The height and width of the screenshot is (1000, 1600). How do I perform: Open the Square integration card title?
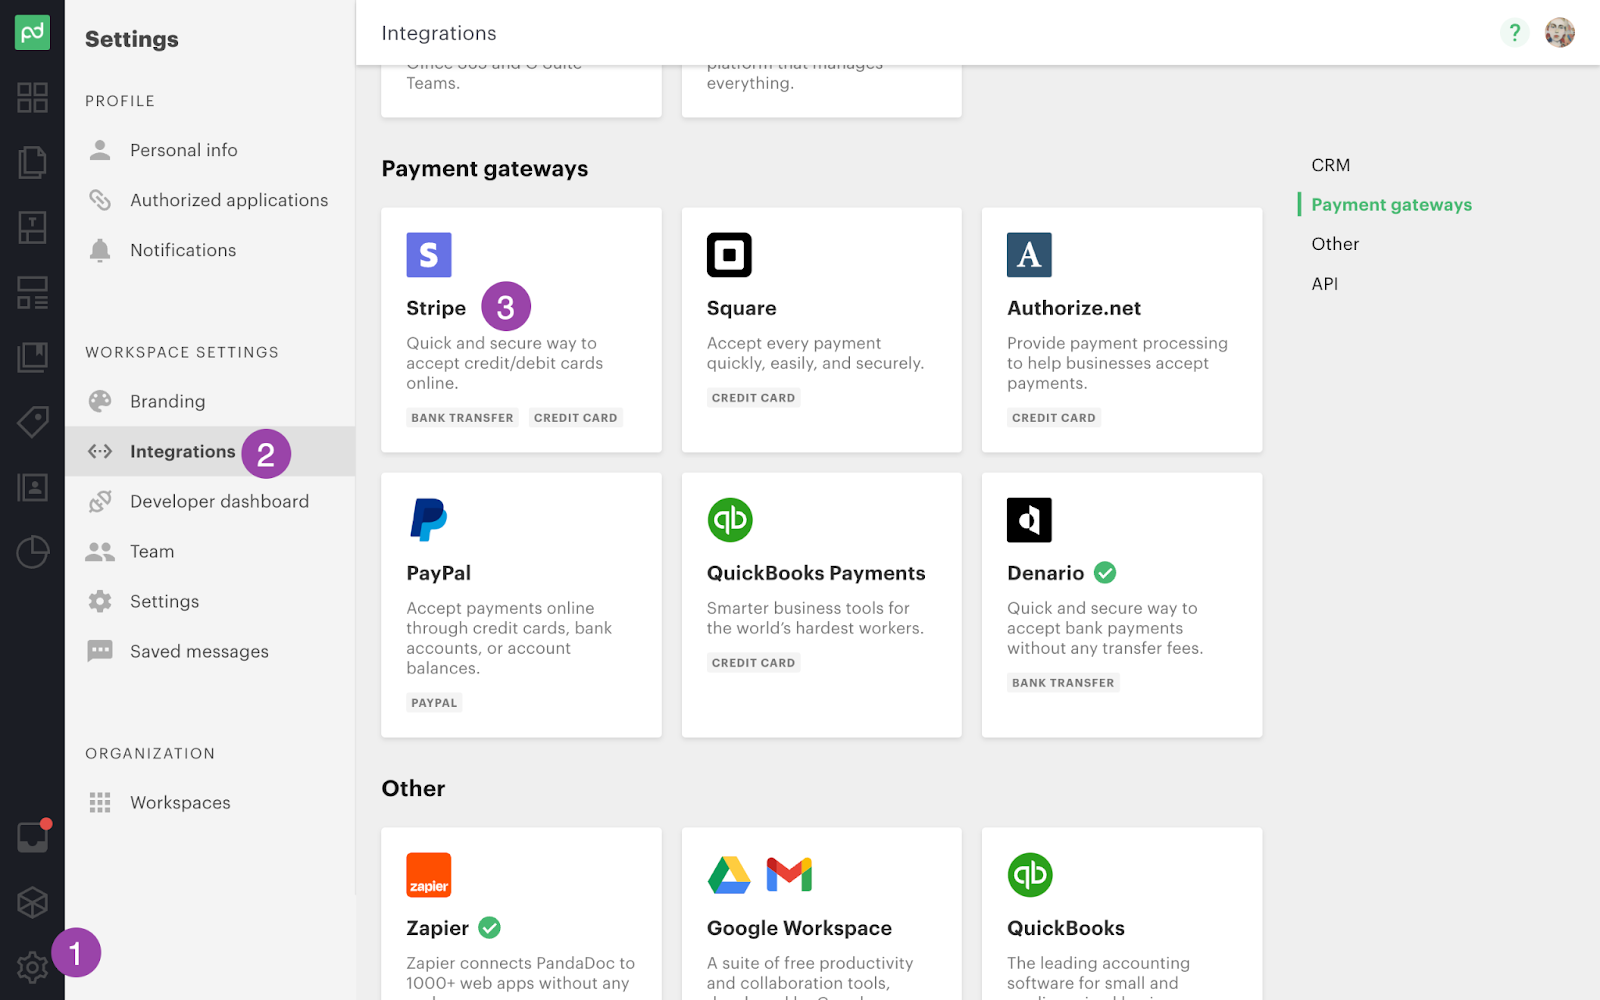742,308
